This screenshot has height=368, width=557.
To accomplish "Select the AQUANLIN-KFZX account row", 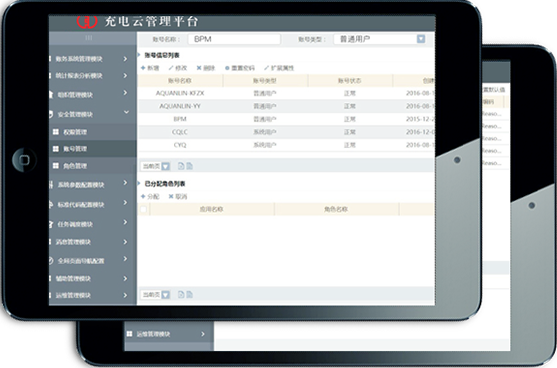I will coord(286,93).
